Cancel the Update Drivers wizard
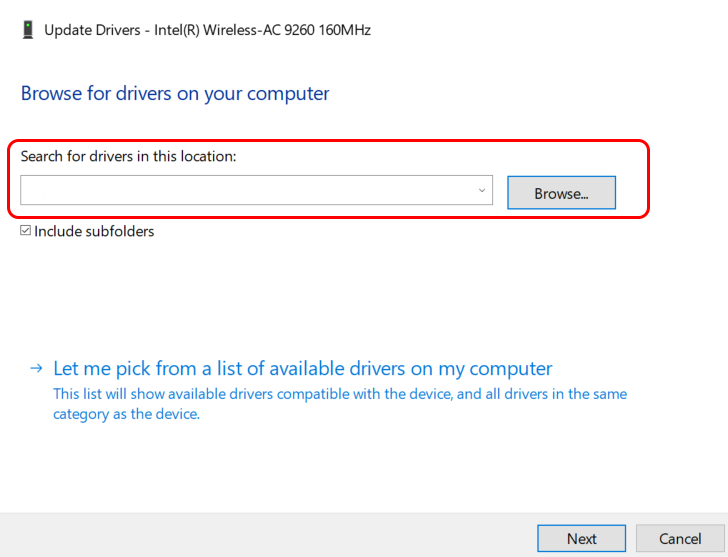The image size is (728, 557). [680, 538]
